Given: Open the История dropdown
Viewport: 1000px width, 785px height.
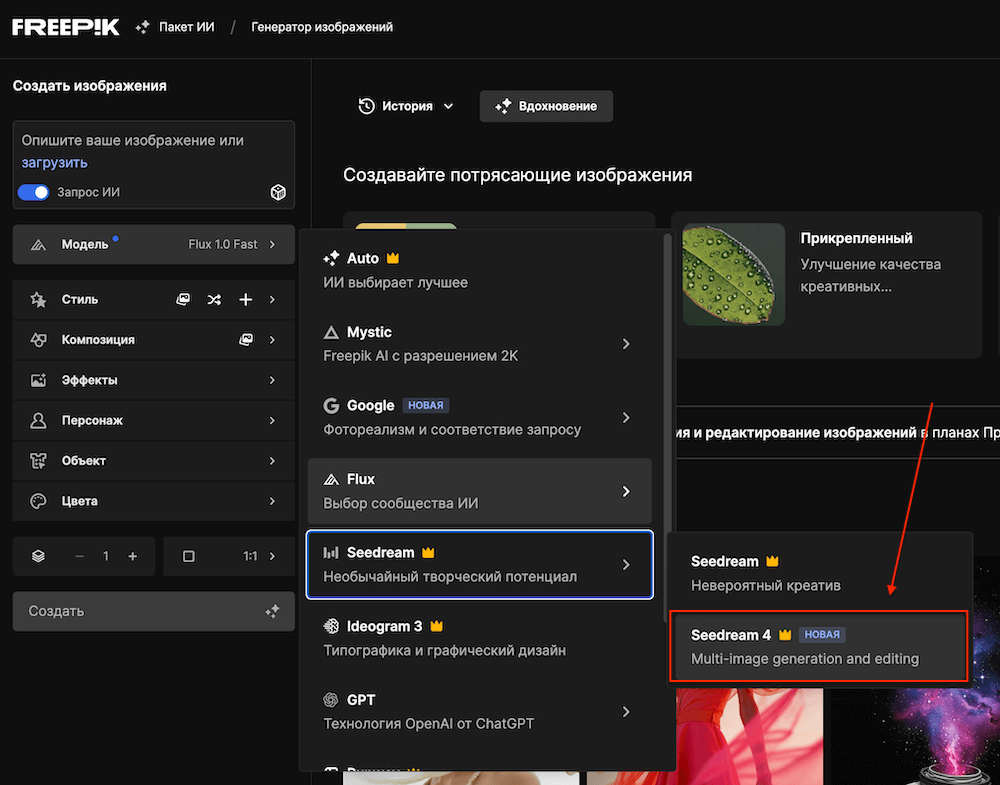Looking at the screenshot, I should pos(406,106).
